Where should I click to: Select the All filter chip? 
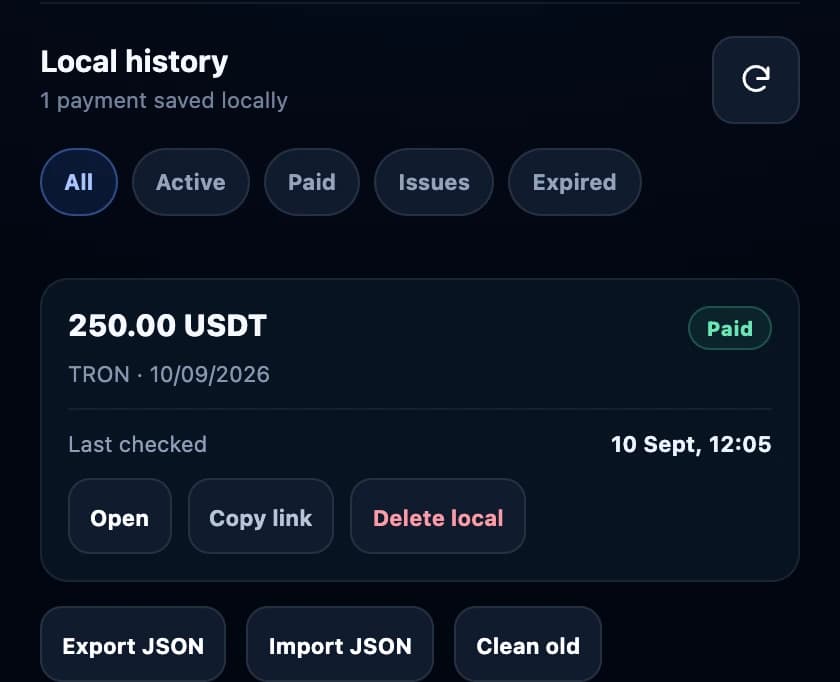[x=79, y=182]
